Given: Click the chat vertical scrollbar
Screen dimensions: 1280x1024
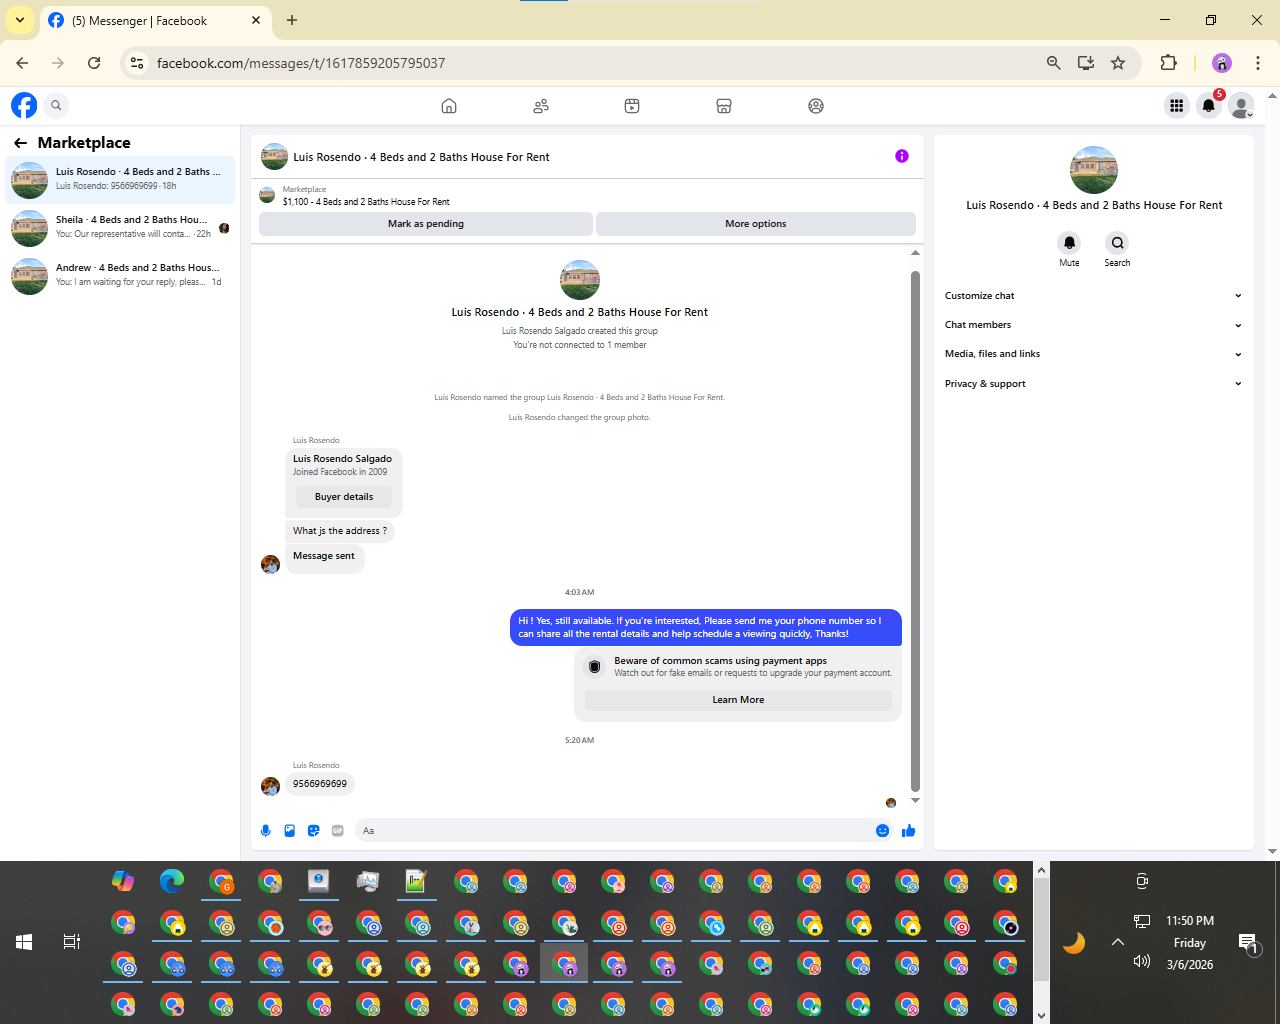Looking at the screenshot, I should point(915,530).
